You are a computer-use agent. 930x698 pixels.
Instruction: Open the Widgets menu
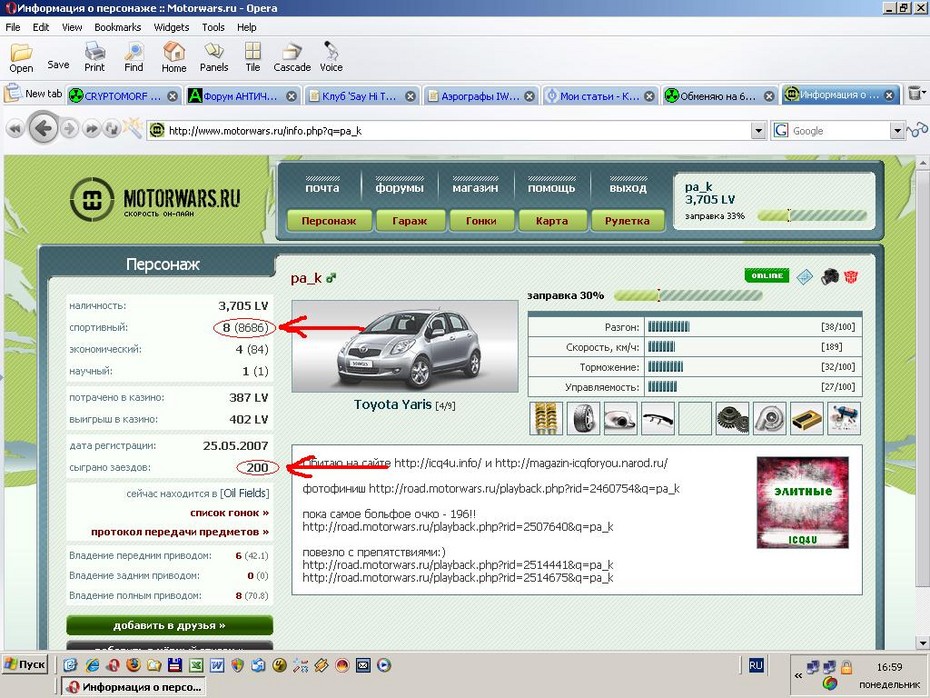[x=171, y=27]
